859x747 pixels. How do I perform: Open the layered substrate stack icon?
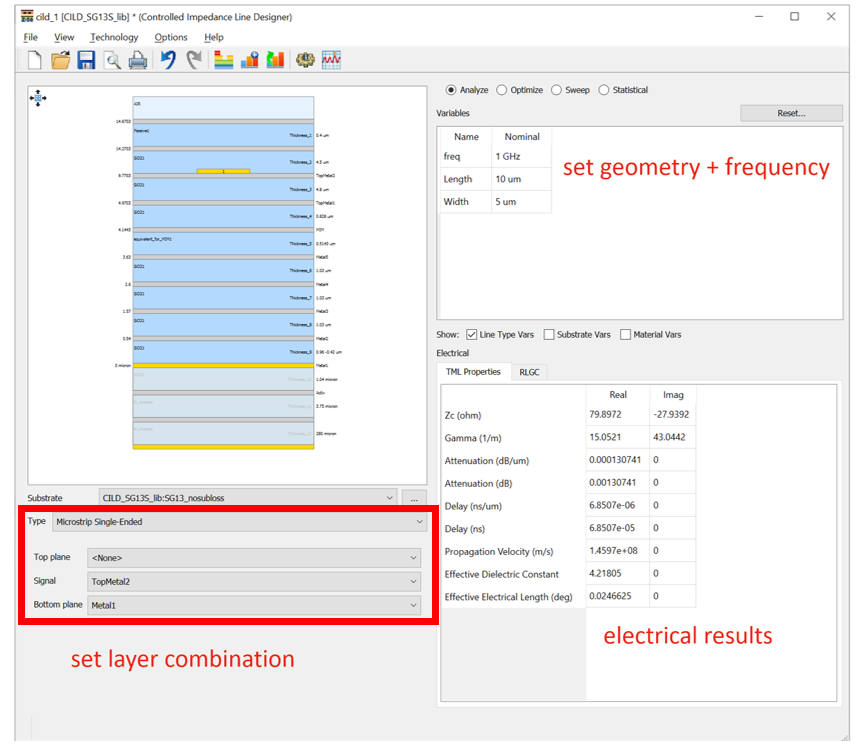click(224, 60)
